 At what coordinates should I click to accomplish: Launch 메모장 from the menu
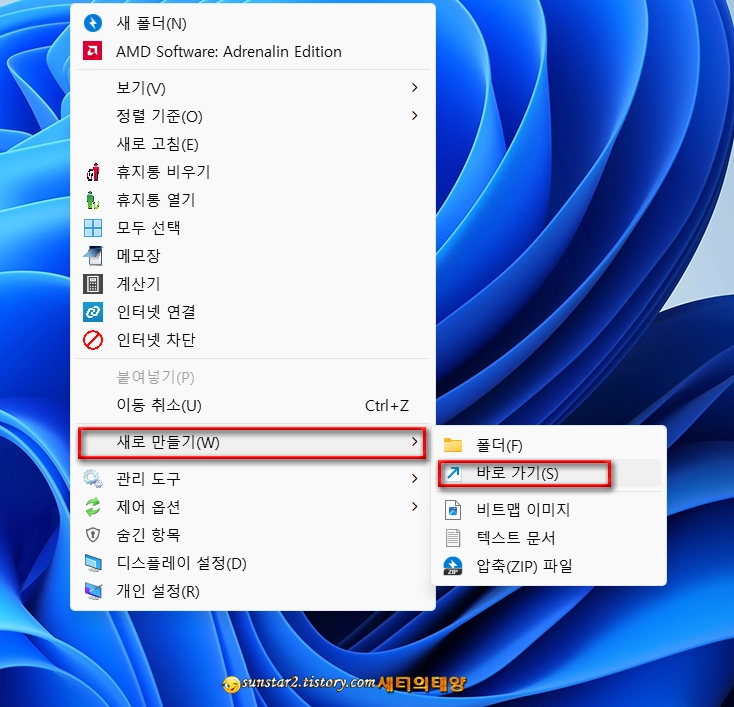pos(253,256)
